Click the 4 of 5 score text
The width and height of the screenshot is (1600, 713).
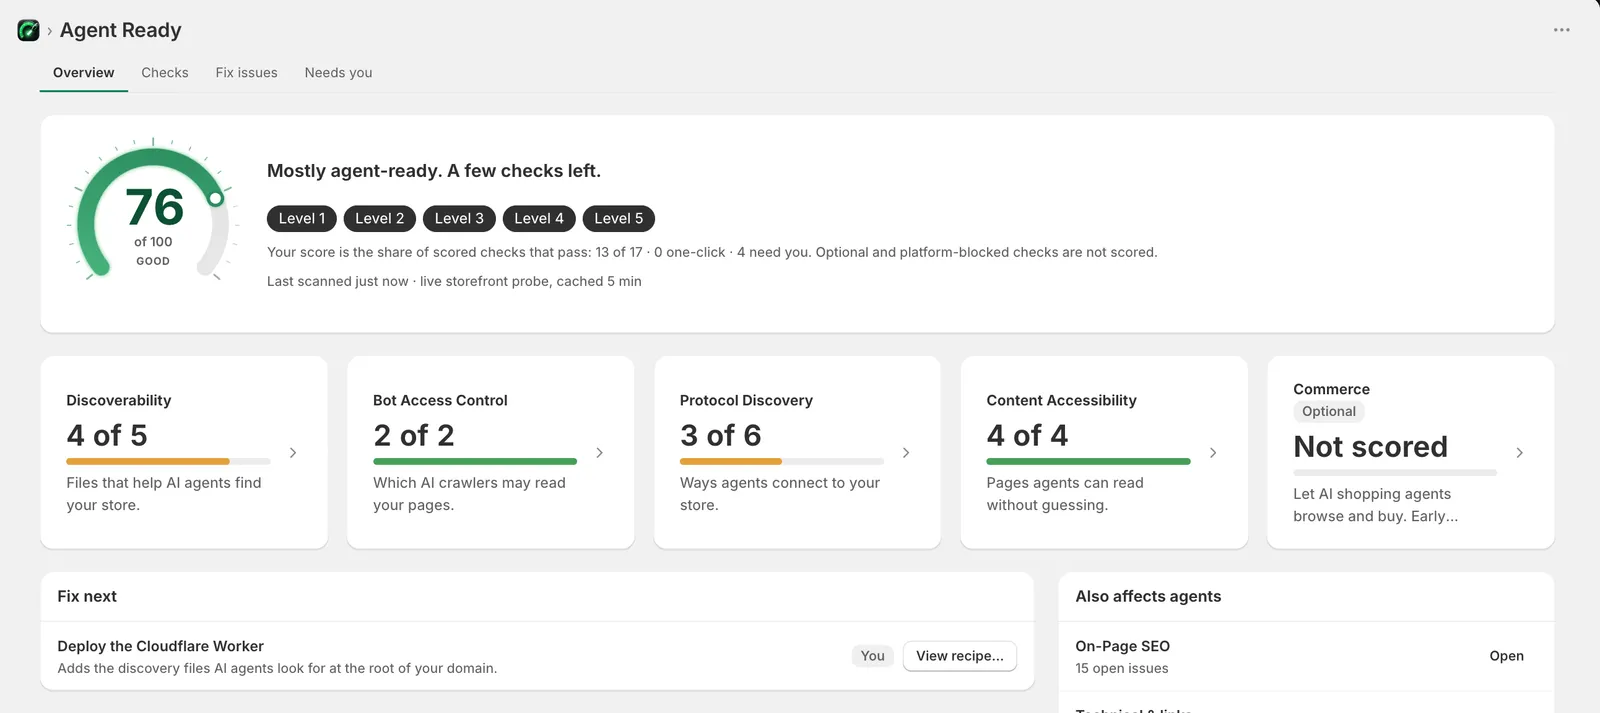pos(107,436)
